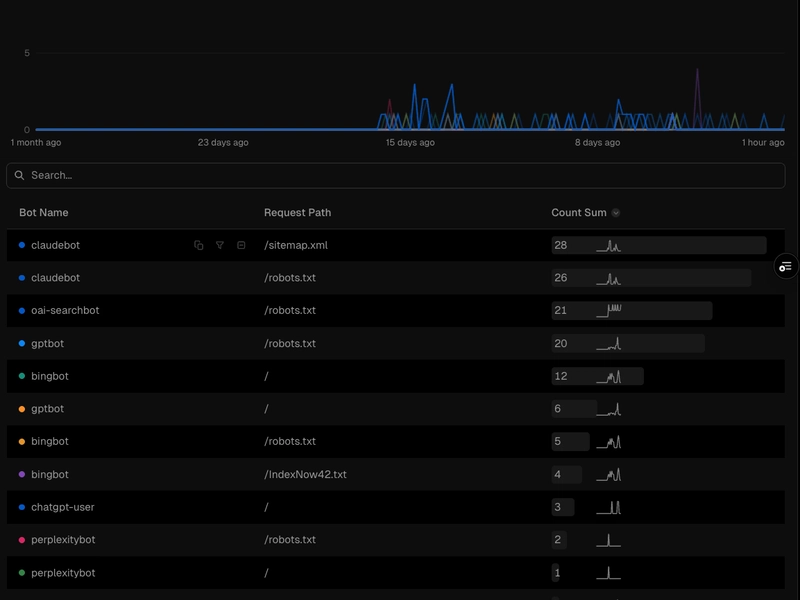Click purple dot of bingbot /IndexNow42.txt row
This screenshot has width=800, height=600.
click(22, 474)
